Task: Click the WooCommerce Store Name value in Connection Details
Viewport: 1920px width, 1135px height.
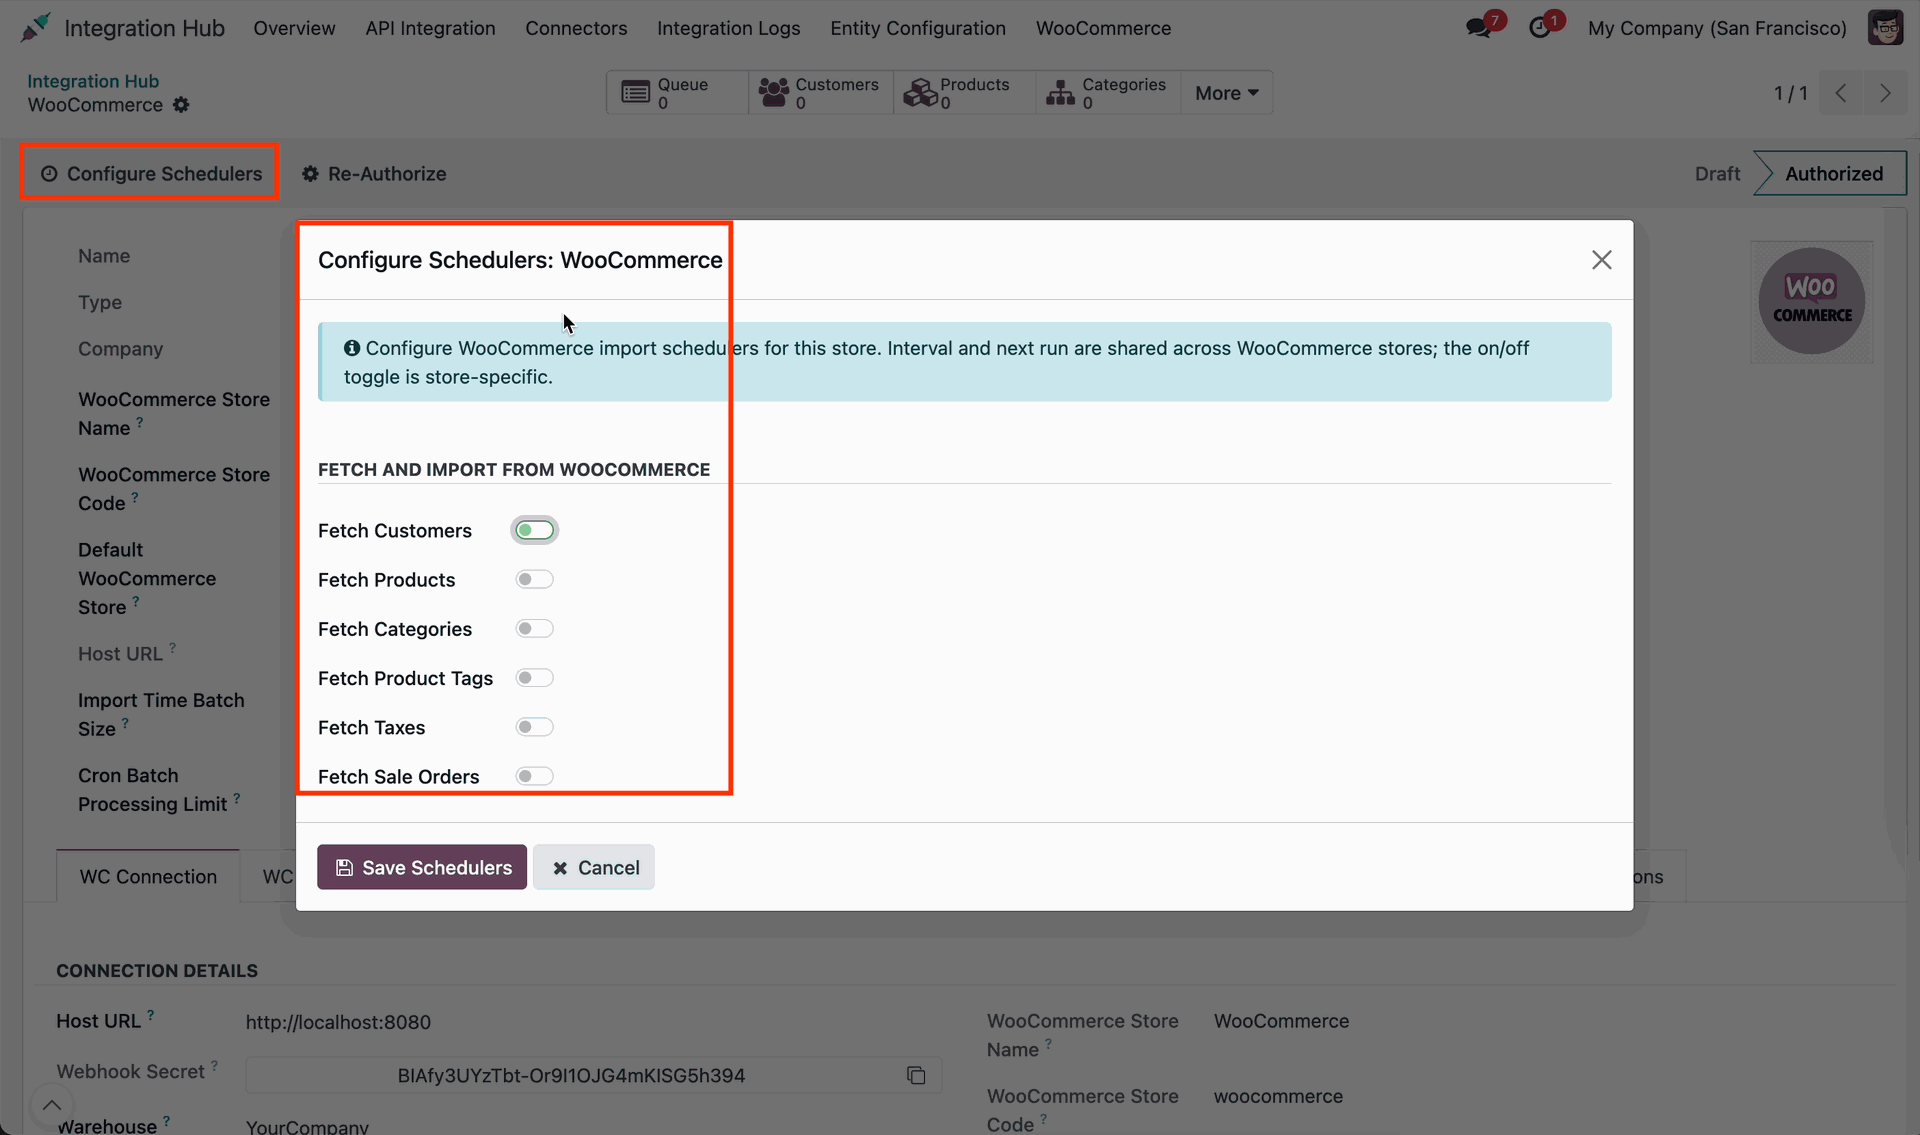Action: pos(1281,1021)
